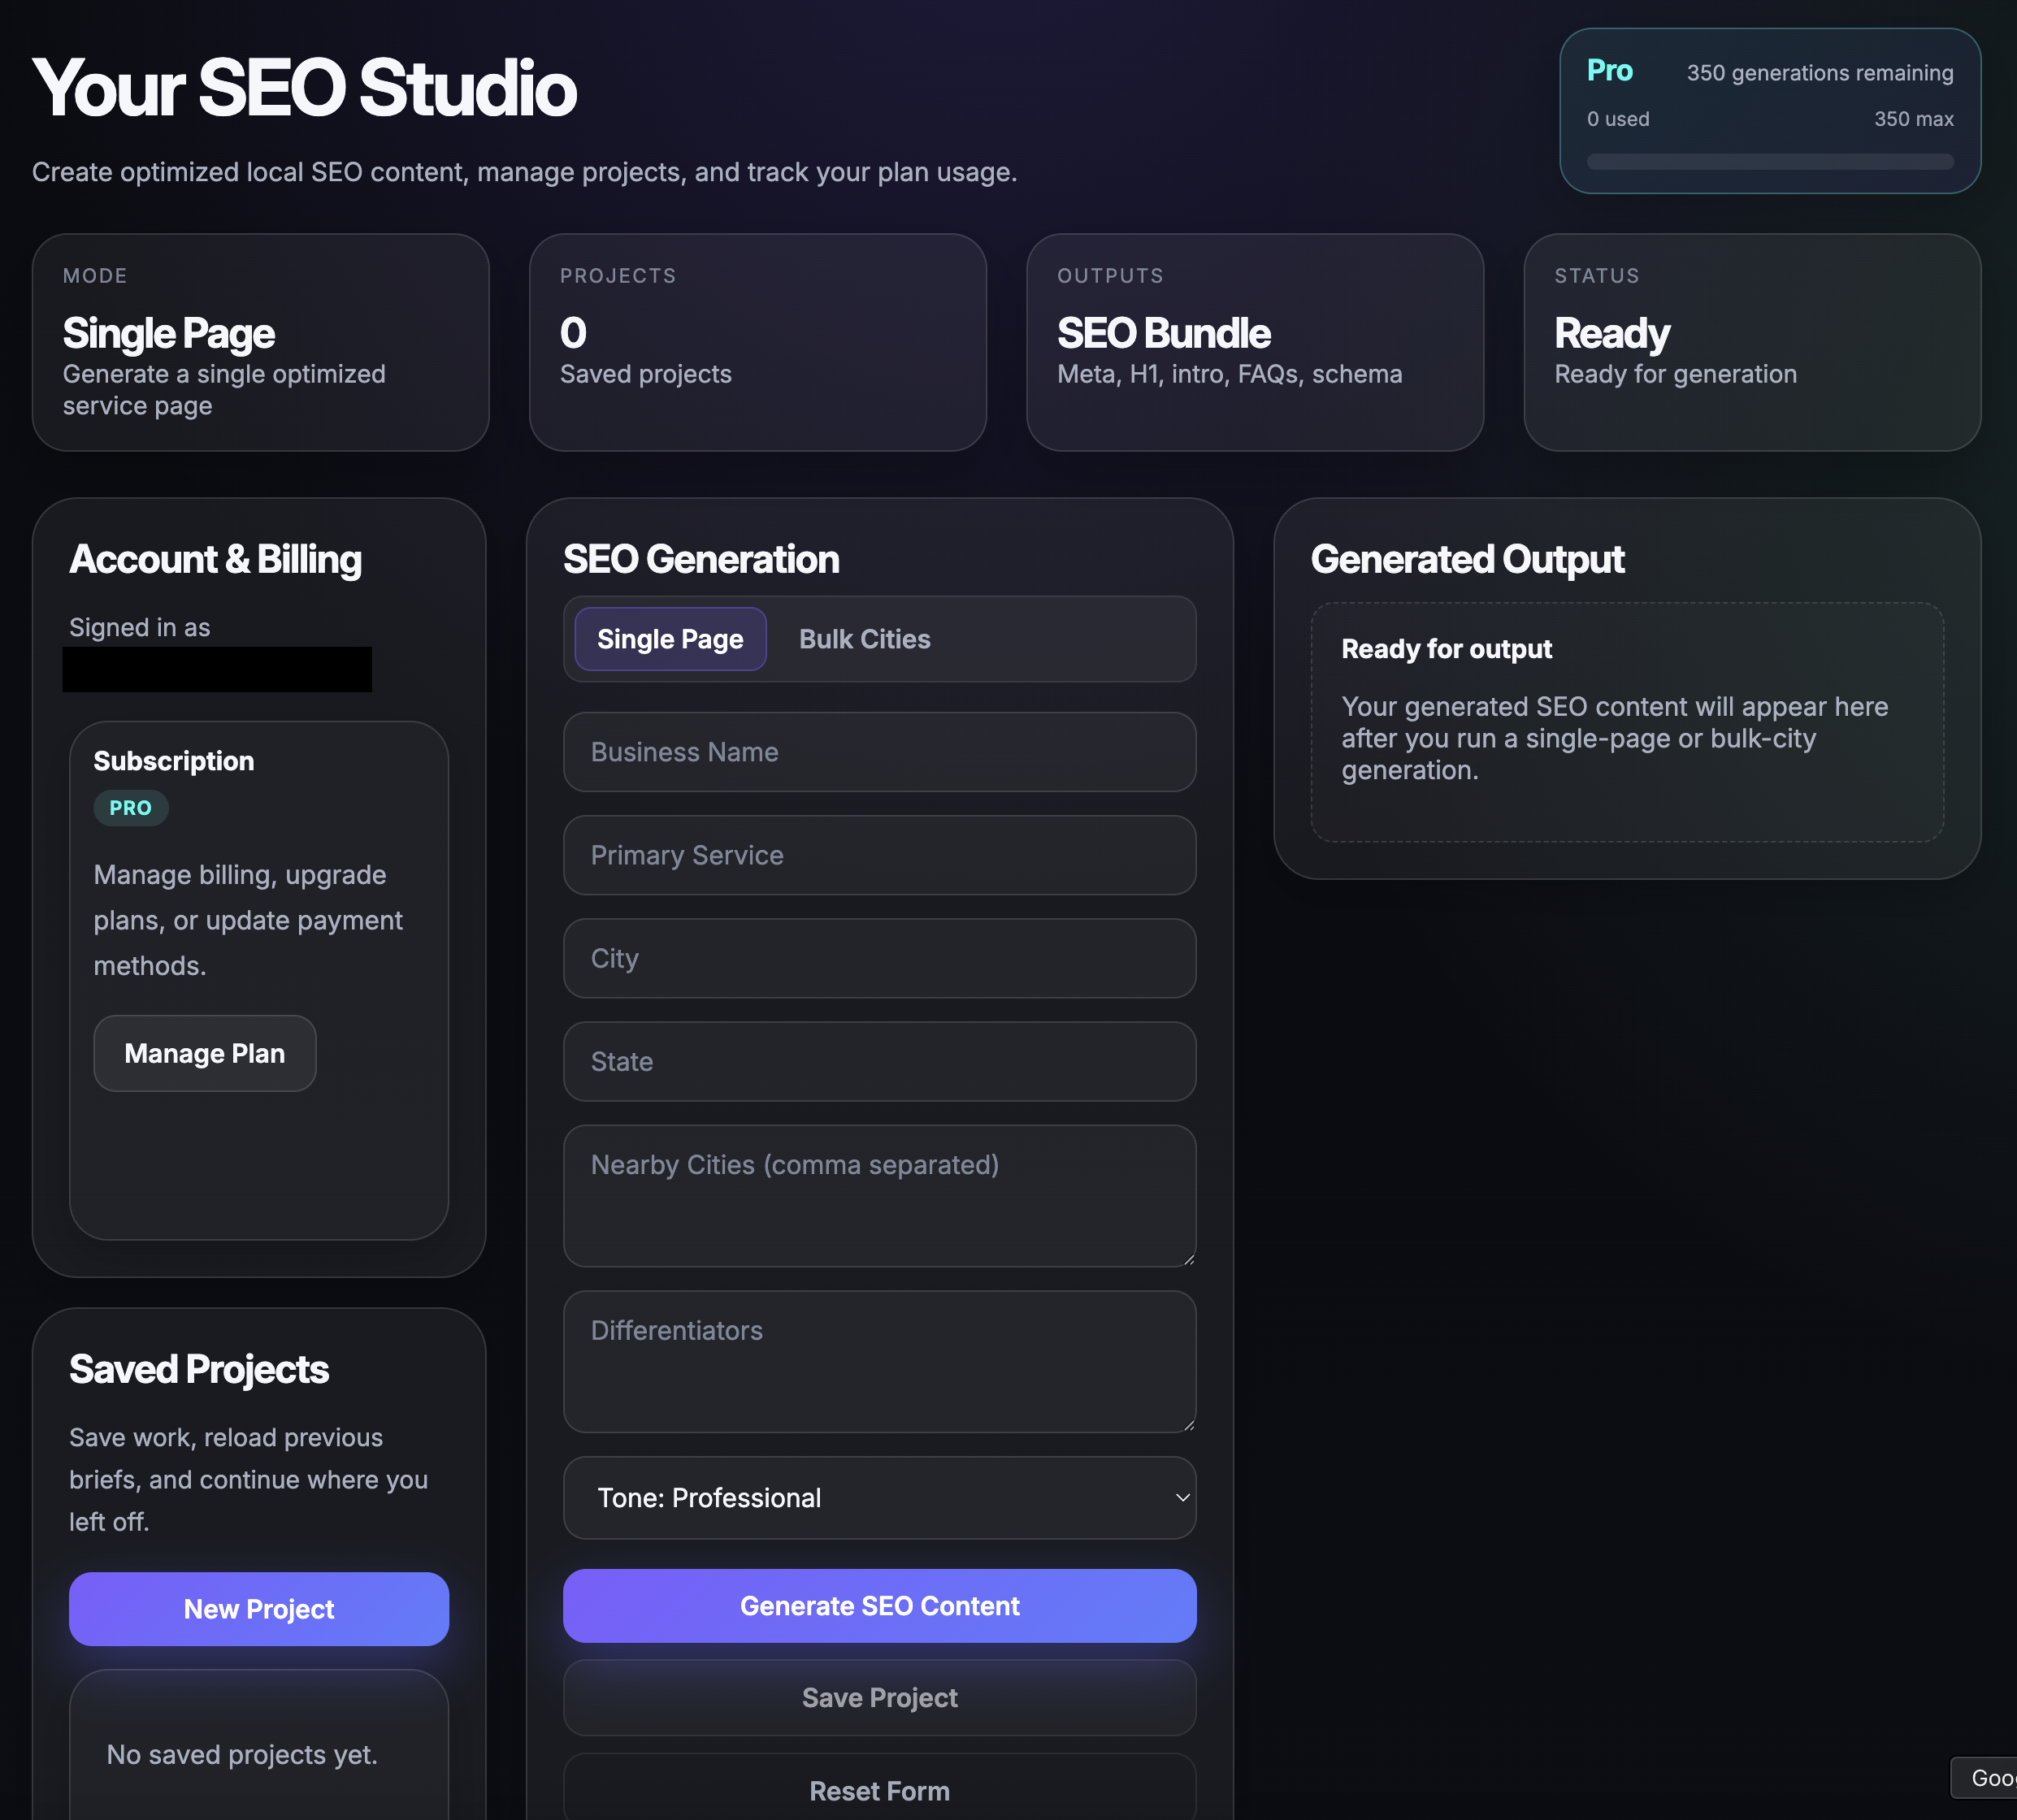Grab the Nearby Cities resize handle

coord(1188,1260)
